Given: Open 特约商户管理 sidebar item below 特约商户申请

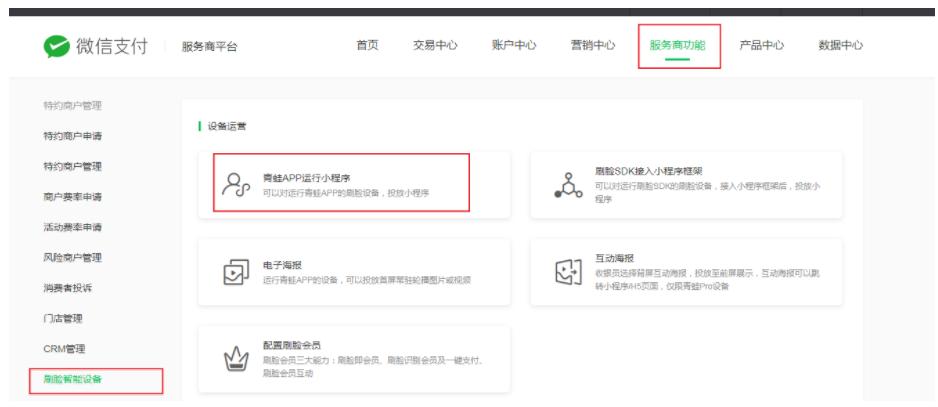Looking at the screenshot, I should 72,166.
